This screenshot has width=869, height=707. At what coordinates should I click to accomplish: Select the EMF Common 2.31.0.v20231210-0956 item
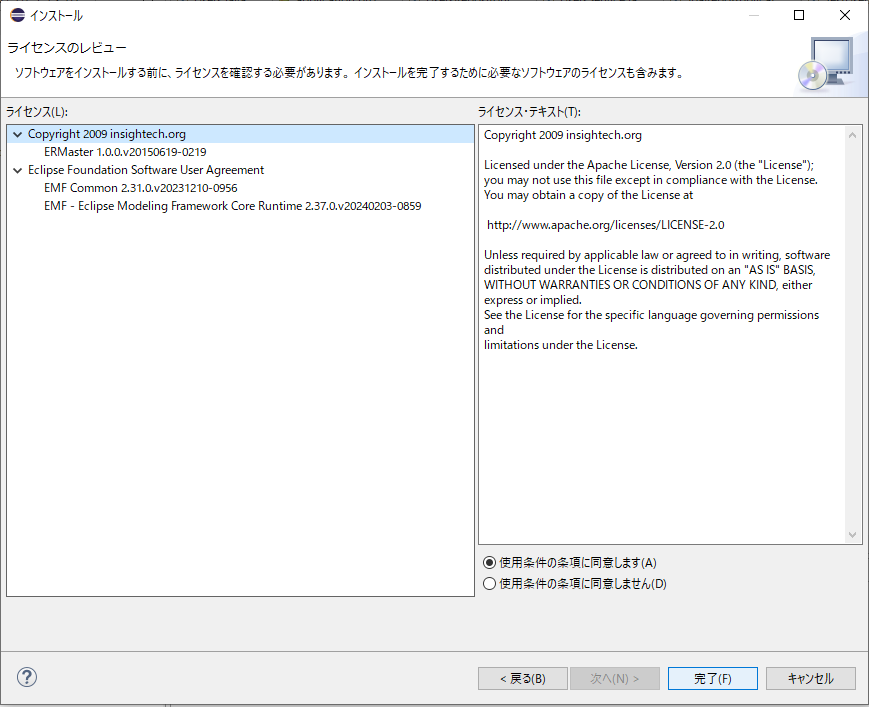tap(141, 187)
